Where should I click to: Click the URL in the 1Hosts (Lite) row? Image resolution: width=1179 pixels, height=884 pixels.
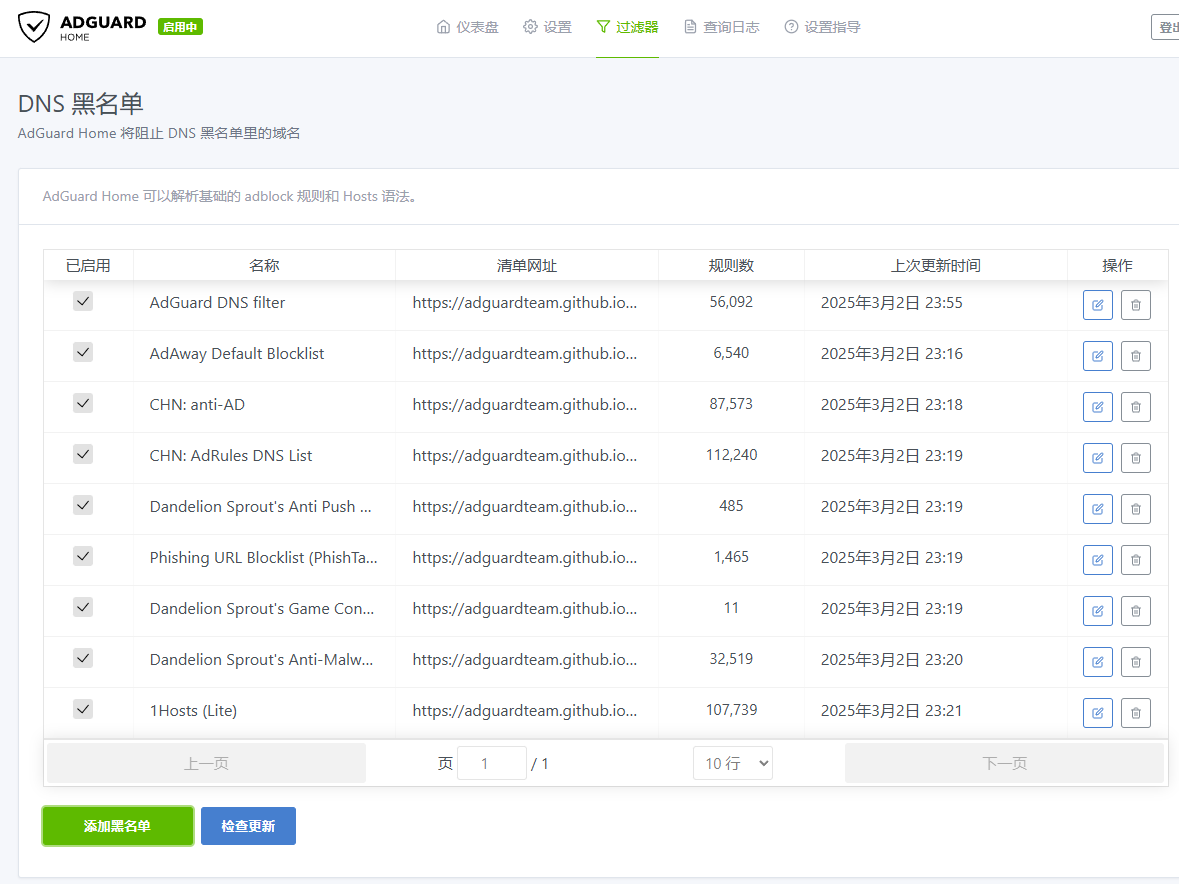(525, 710)
